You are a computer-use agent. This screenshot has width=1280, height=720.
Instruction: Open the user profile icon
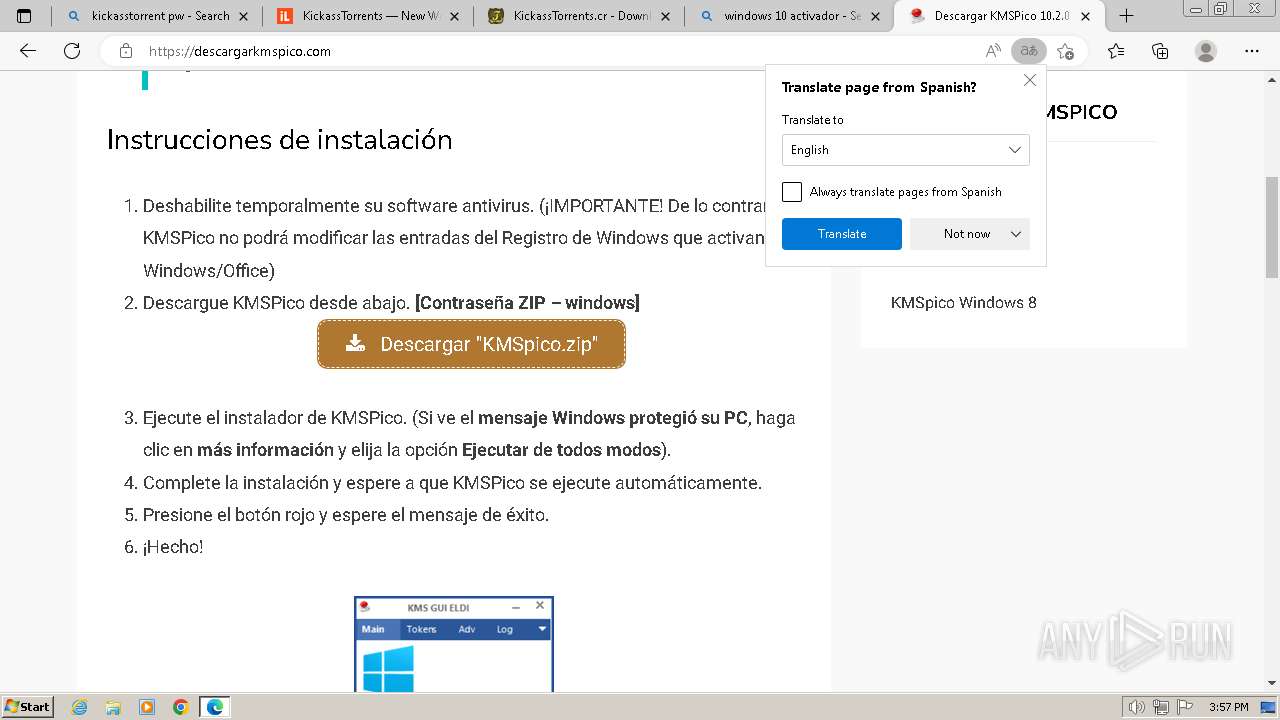1206,51
